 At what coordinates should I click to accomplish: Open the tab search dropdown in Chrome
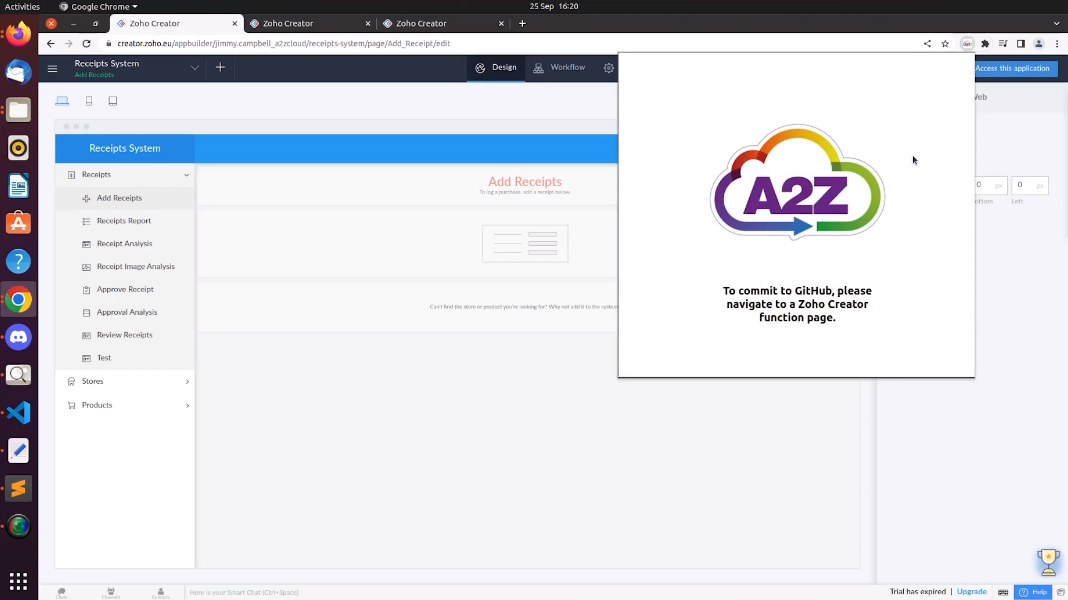click(x=1056, y=23)
